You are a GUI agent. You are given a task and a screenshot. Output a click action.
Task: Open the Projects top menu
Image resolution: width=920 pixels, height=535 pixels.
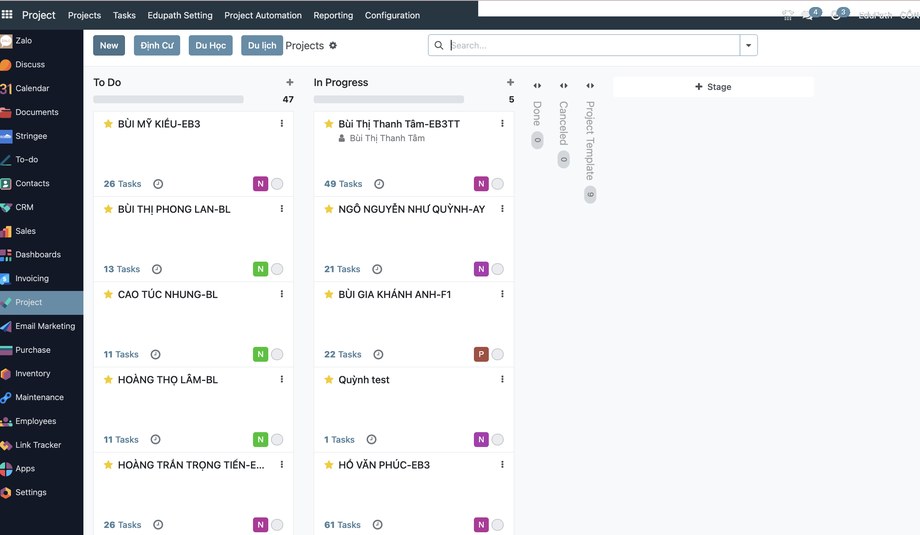pyautogui.click(x=84, y=15)
